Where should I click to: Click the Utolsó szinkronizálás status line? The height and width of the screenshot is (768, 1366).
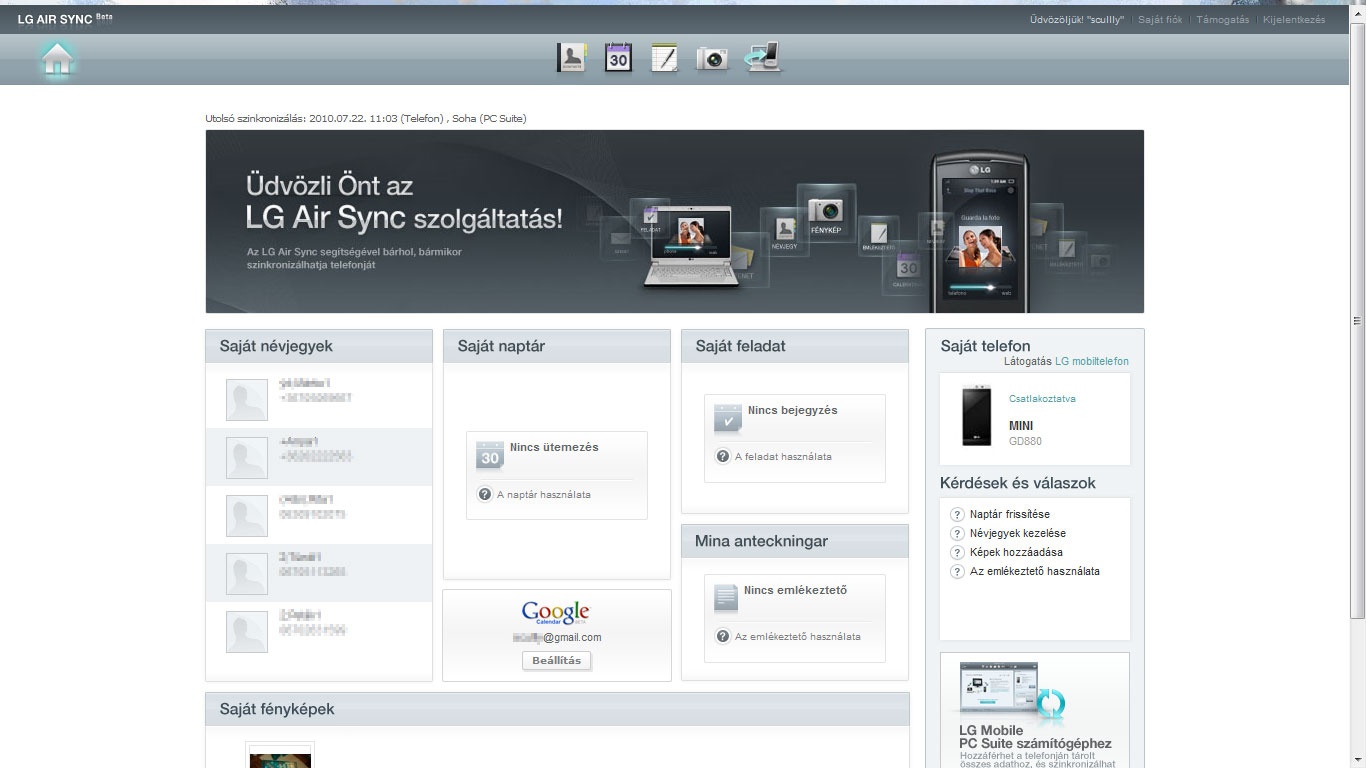(366, 119)
